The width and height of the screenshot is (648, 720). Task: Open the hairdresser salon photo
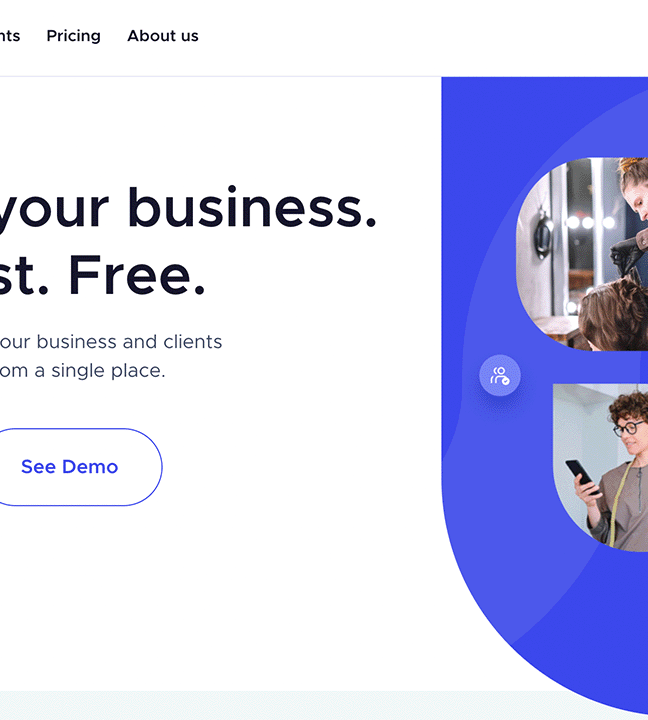582,254
